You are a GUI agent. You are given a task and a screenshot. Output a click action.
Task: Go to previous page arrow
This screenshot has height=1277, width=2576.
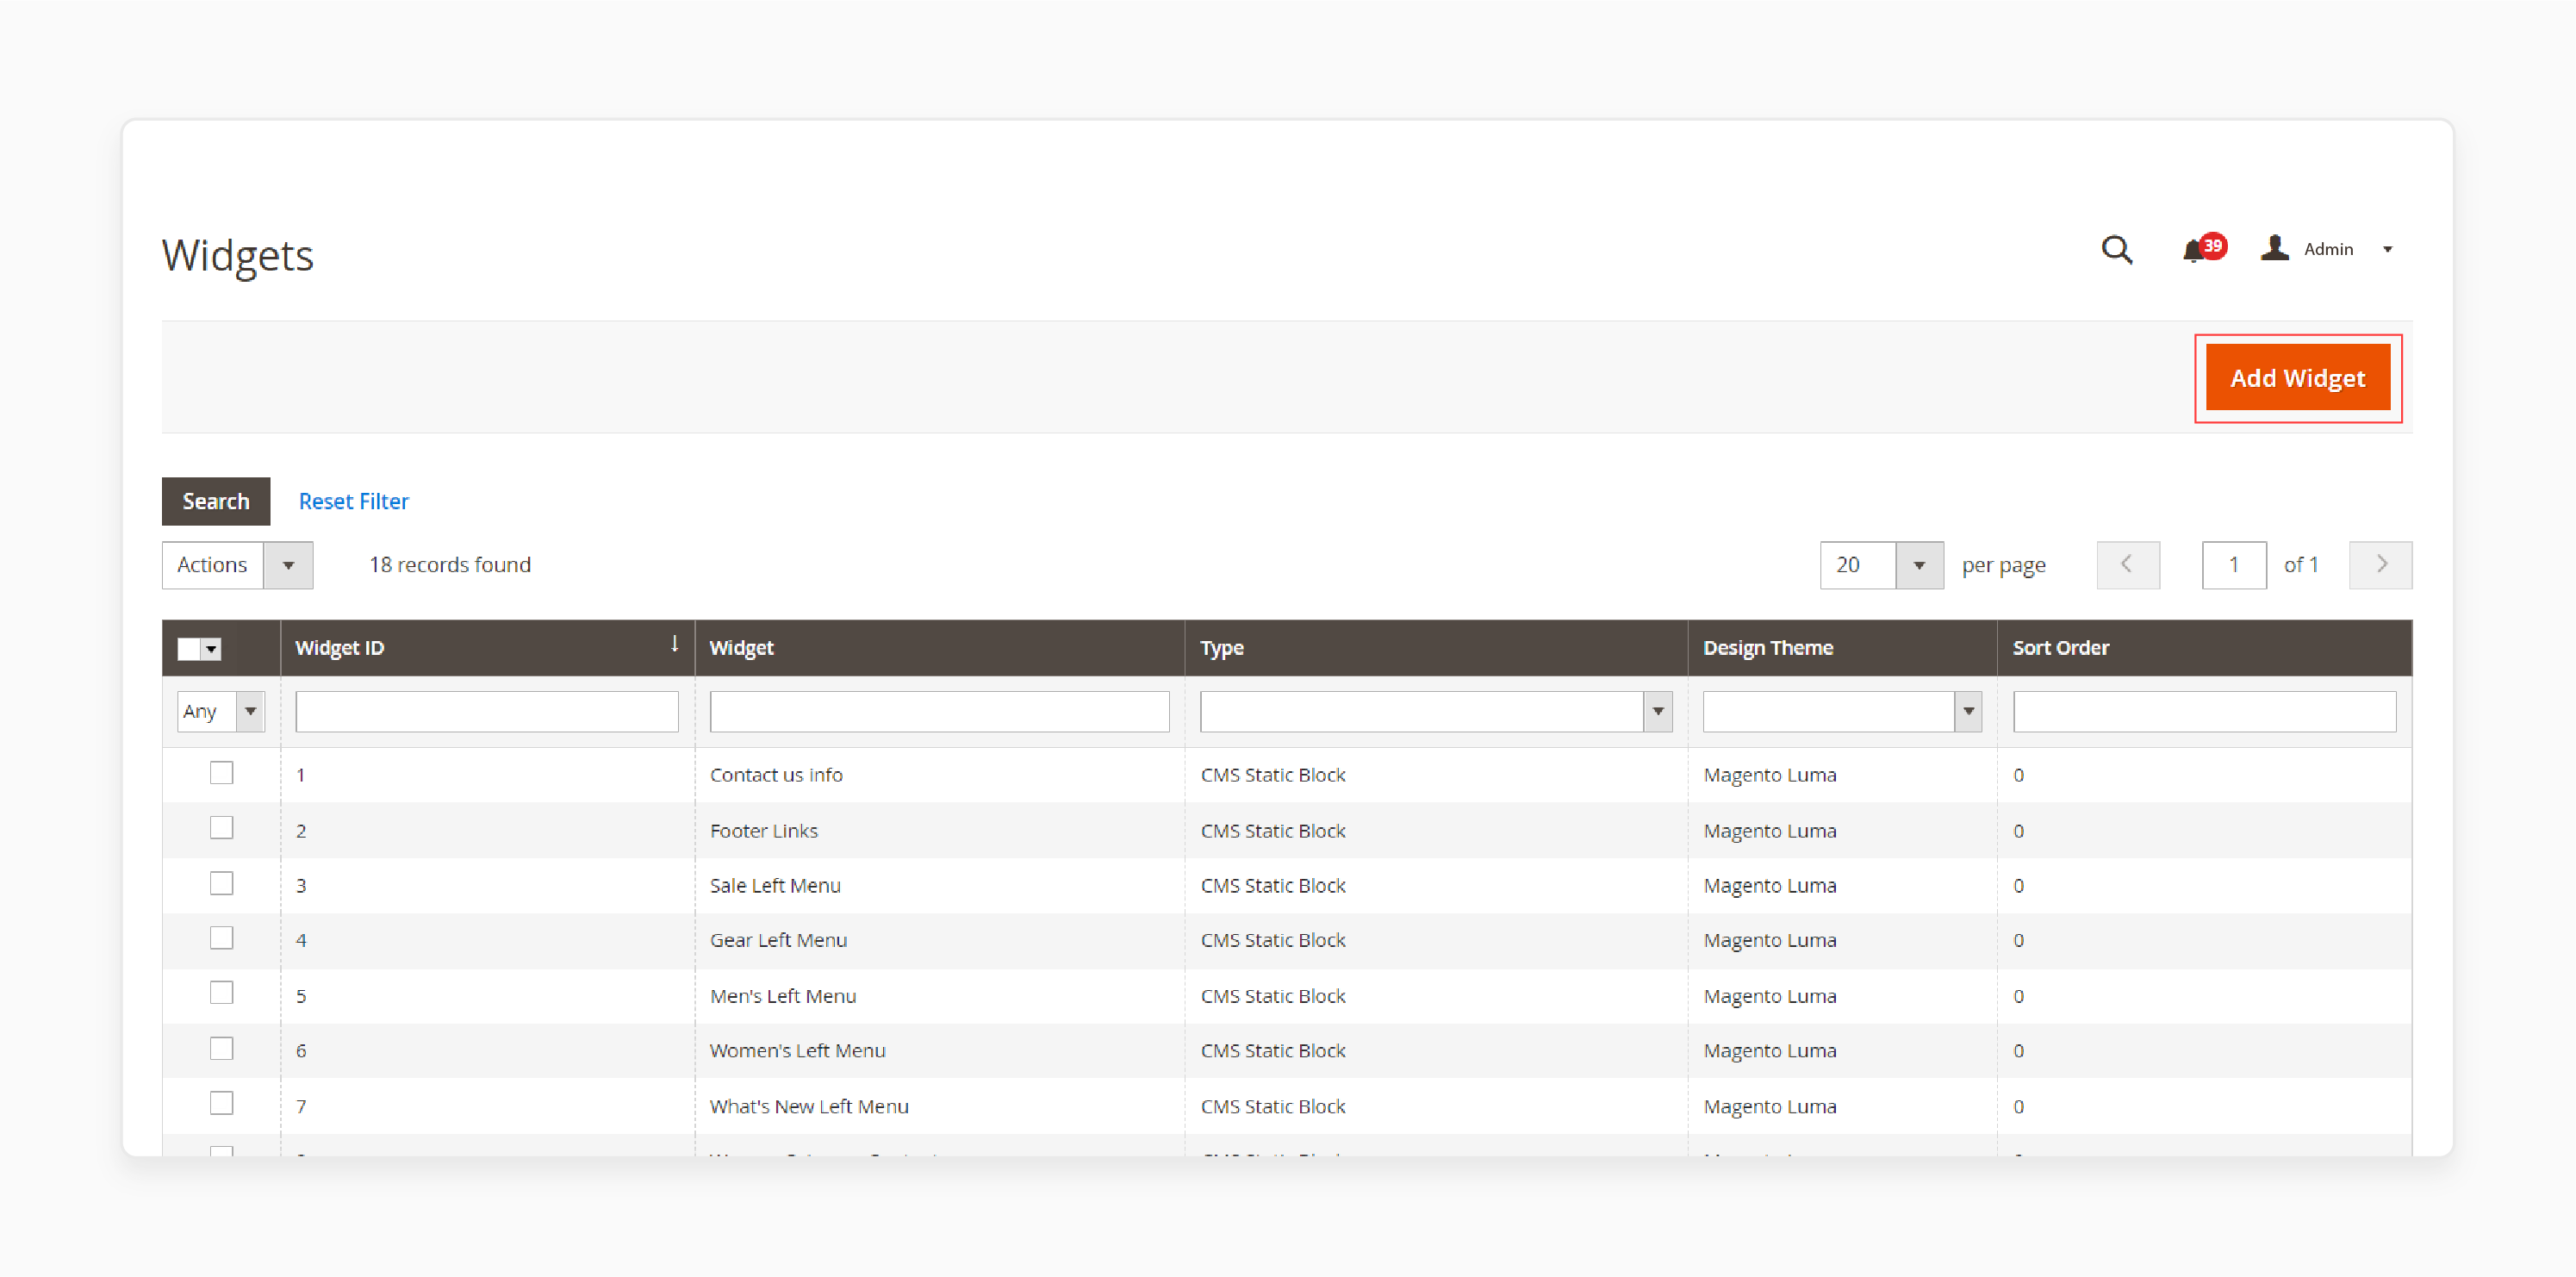pyautogui.click(x=2128, y=565)
